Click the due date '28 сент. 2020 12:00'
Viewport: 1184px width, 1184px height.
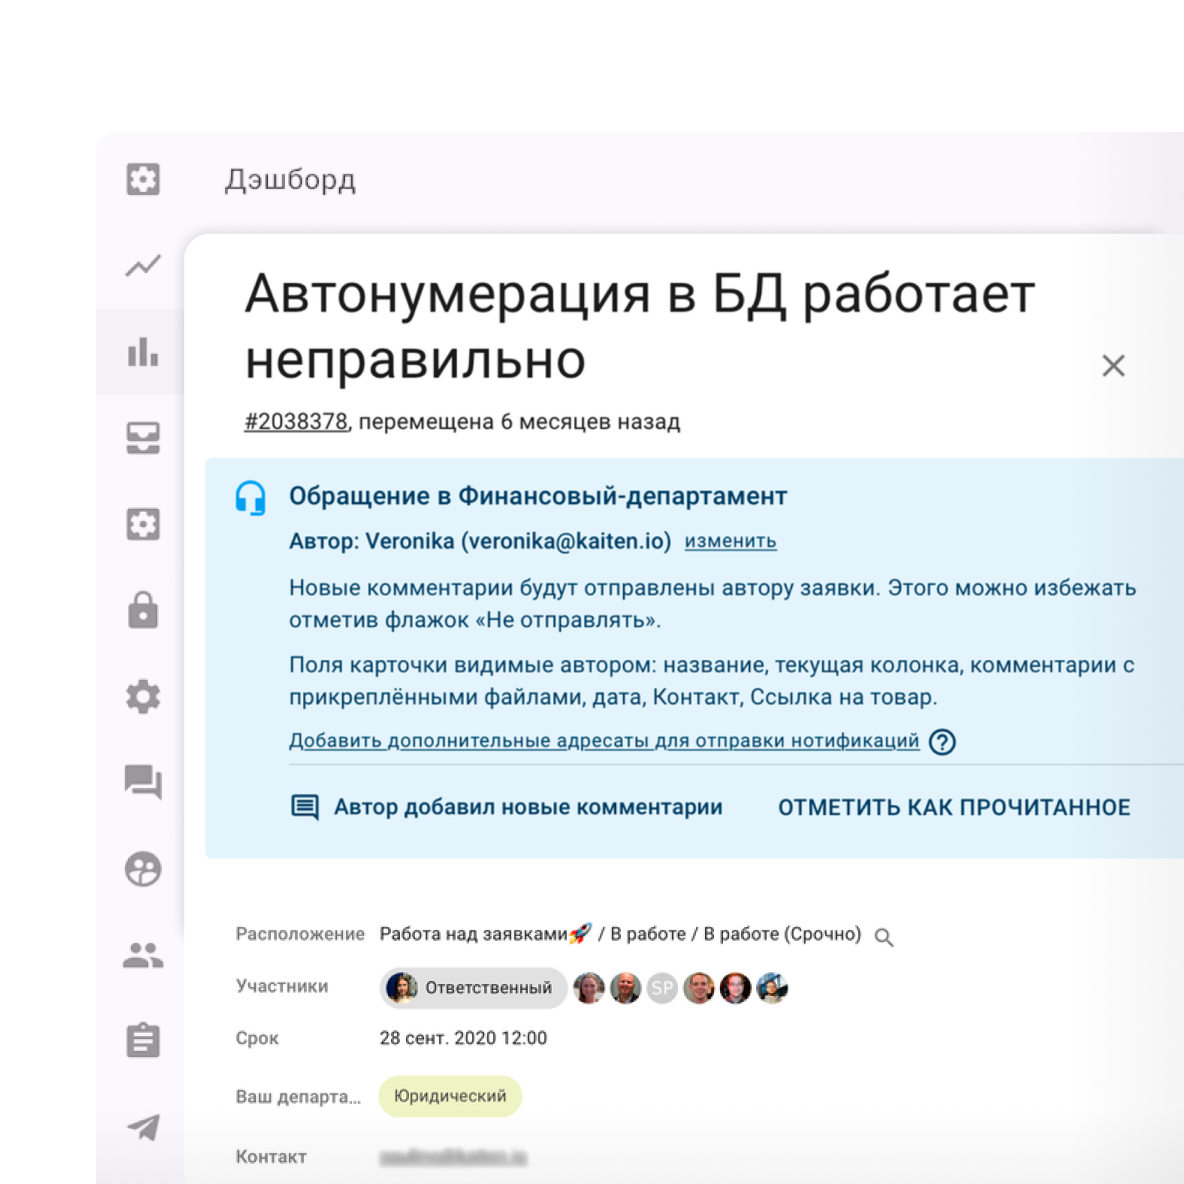coord(463,1038)
